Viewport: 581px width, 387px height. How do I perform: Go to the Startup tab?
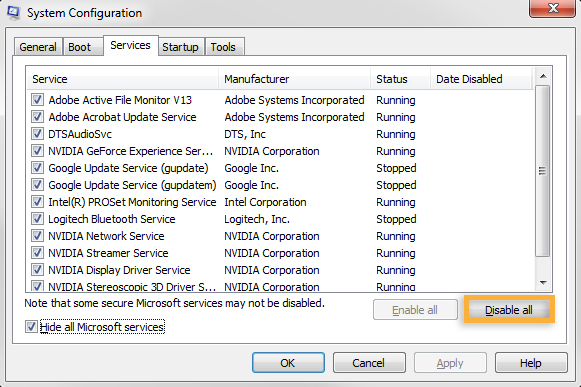[x=180, y=47]
